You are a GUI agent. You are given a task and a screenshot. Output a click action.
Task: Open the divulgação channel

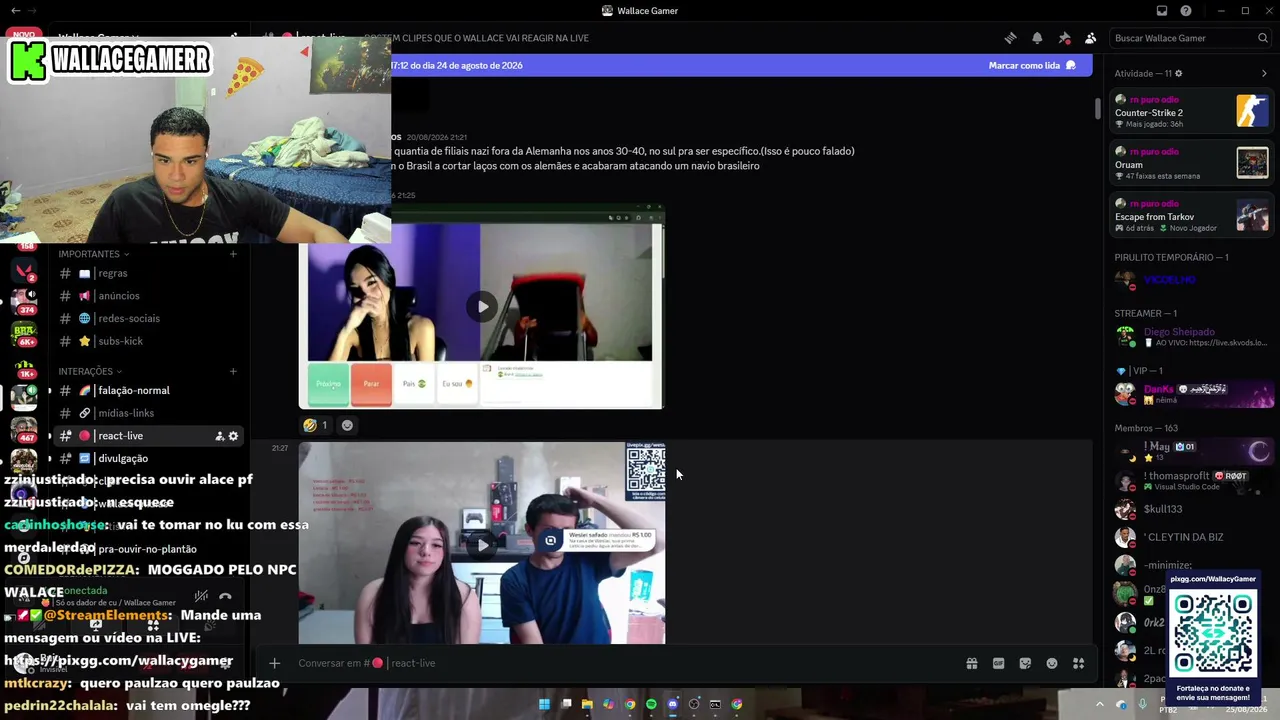tap(148, 458)
